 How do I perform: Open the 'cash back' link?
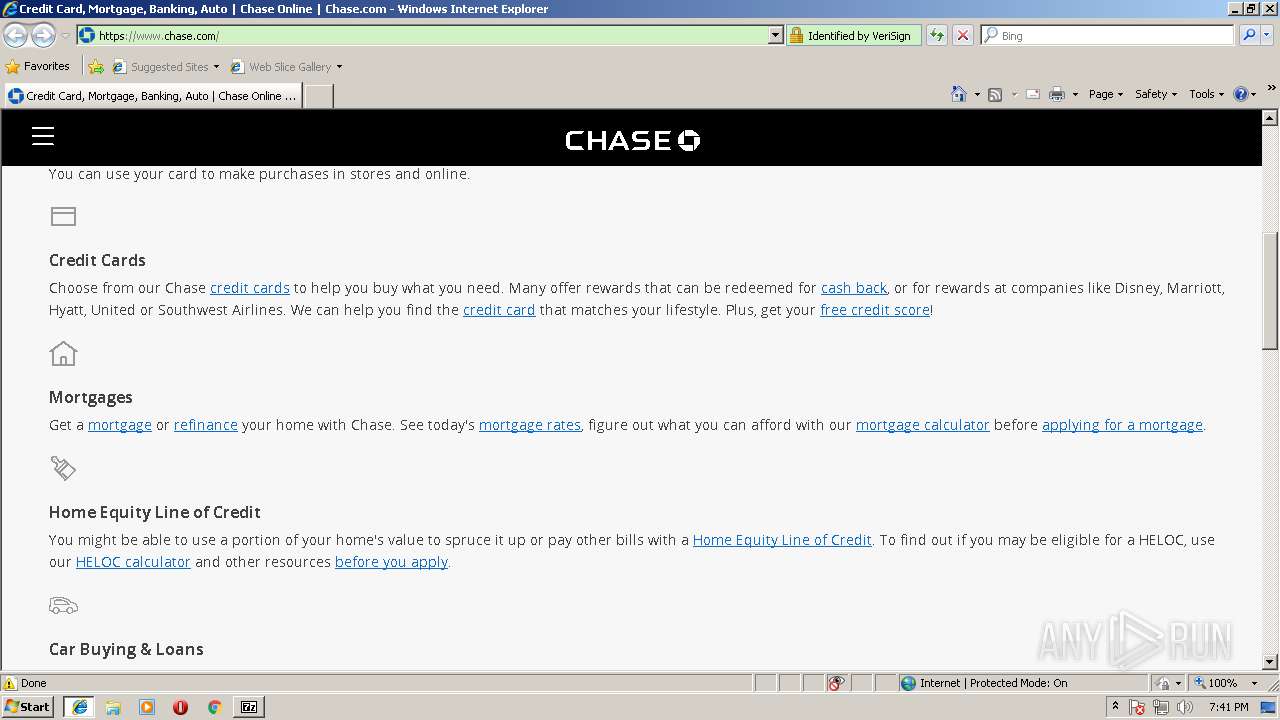point(854,288)
